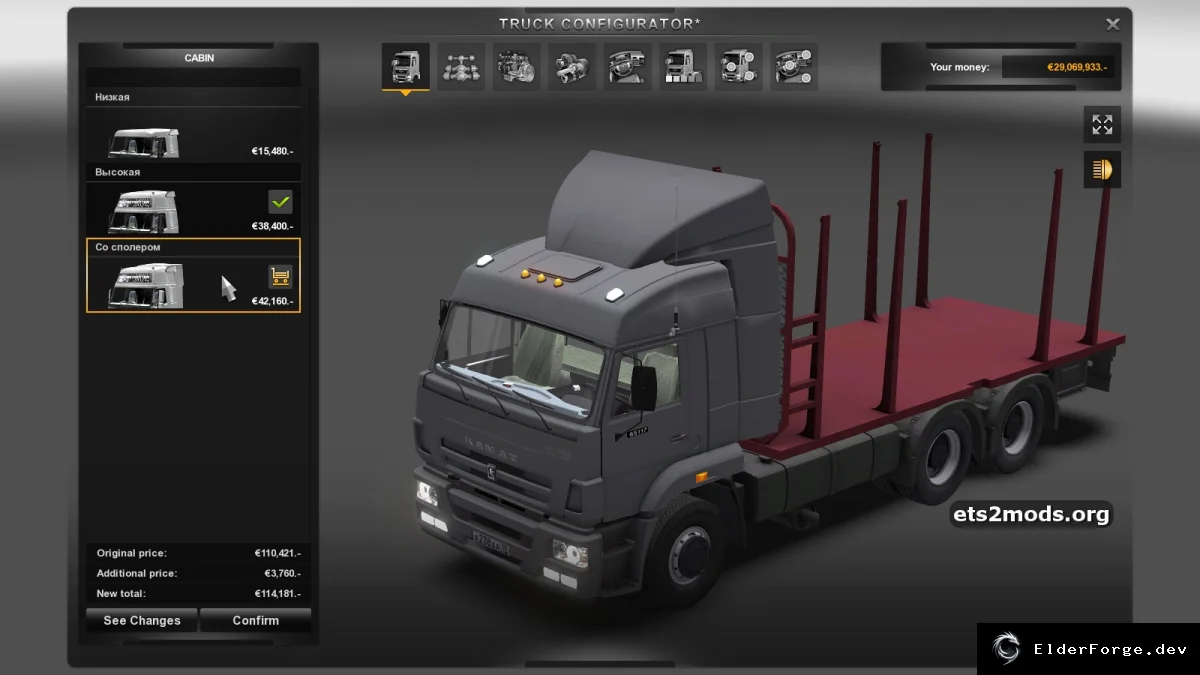Click the Confirm button
This screenshot has width=1200, height=675.
coord(256,620)
